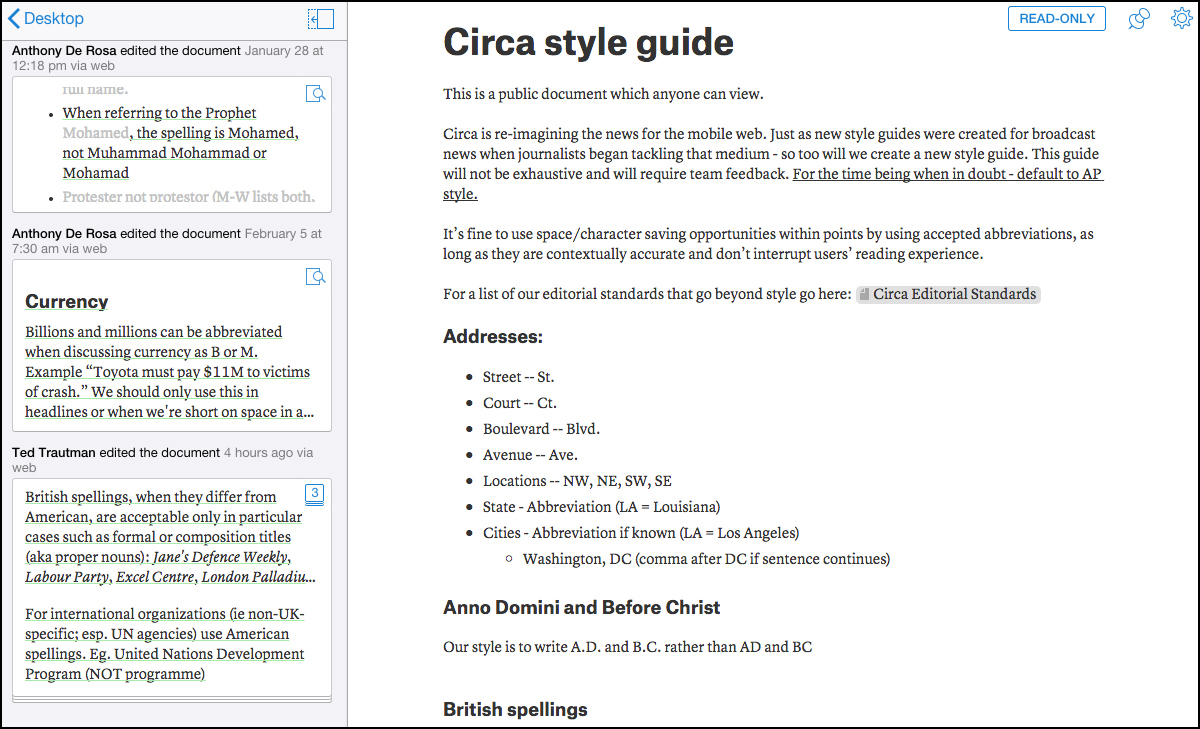Image resolution: width=1200 pixels, height=729 pixels.
Task: Click Ted Trautman author name
Action: click(54, 452)
